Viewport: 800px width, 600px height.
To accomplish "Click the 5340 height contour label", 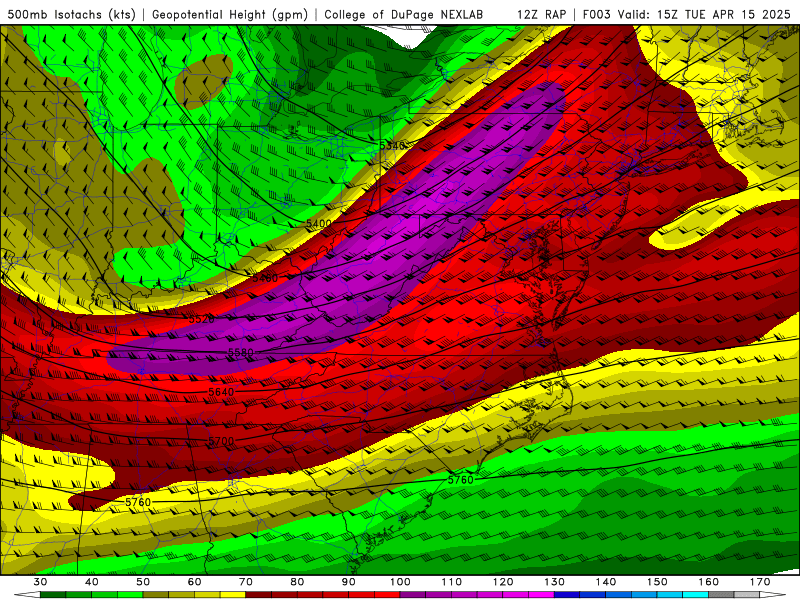I will 392,146.
